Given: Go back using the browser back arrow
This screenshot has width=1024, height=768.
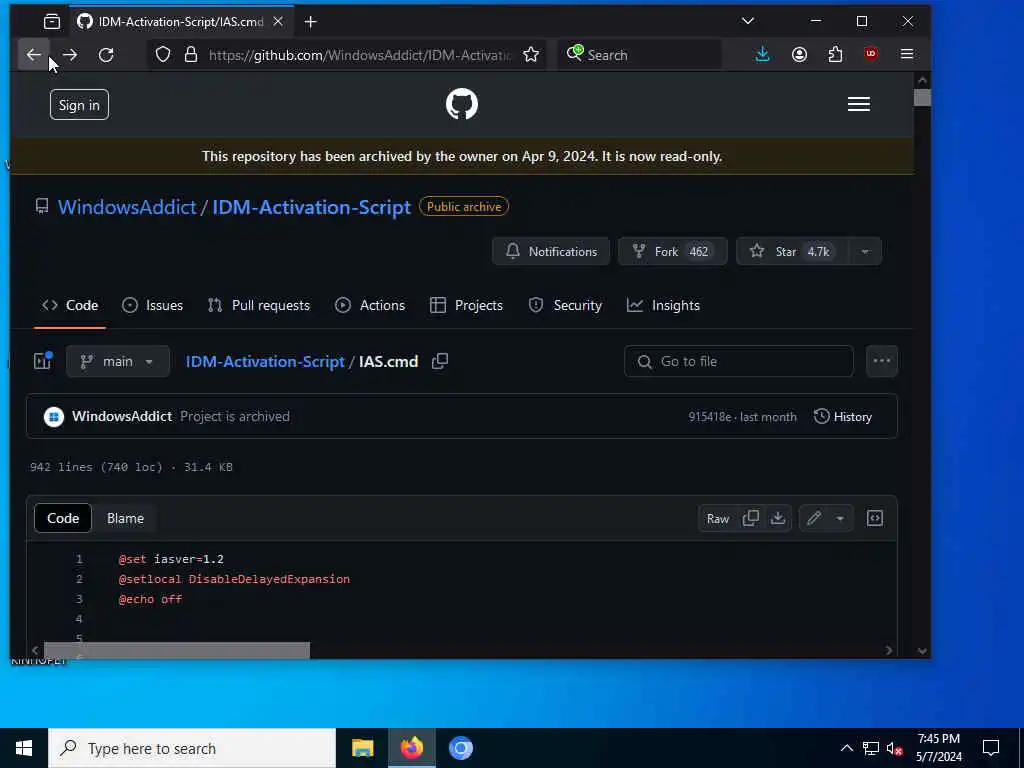Looking at the screenshot, I should pyautogui.click(x=33, y=55).
